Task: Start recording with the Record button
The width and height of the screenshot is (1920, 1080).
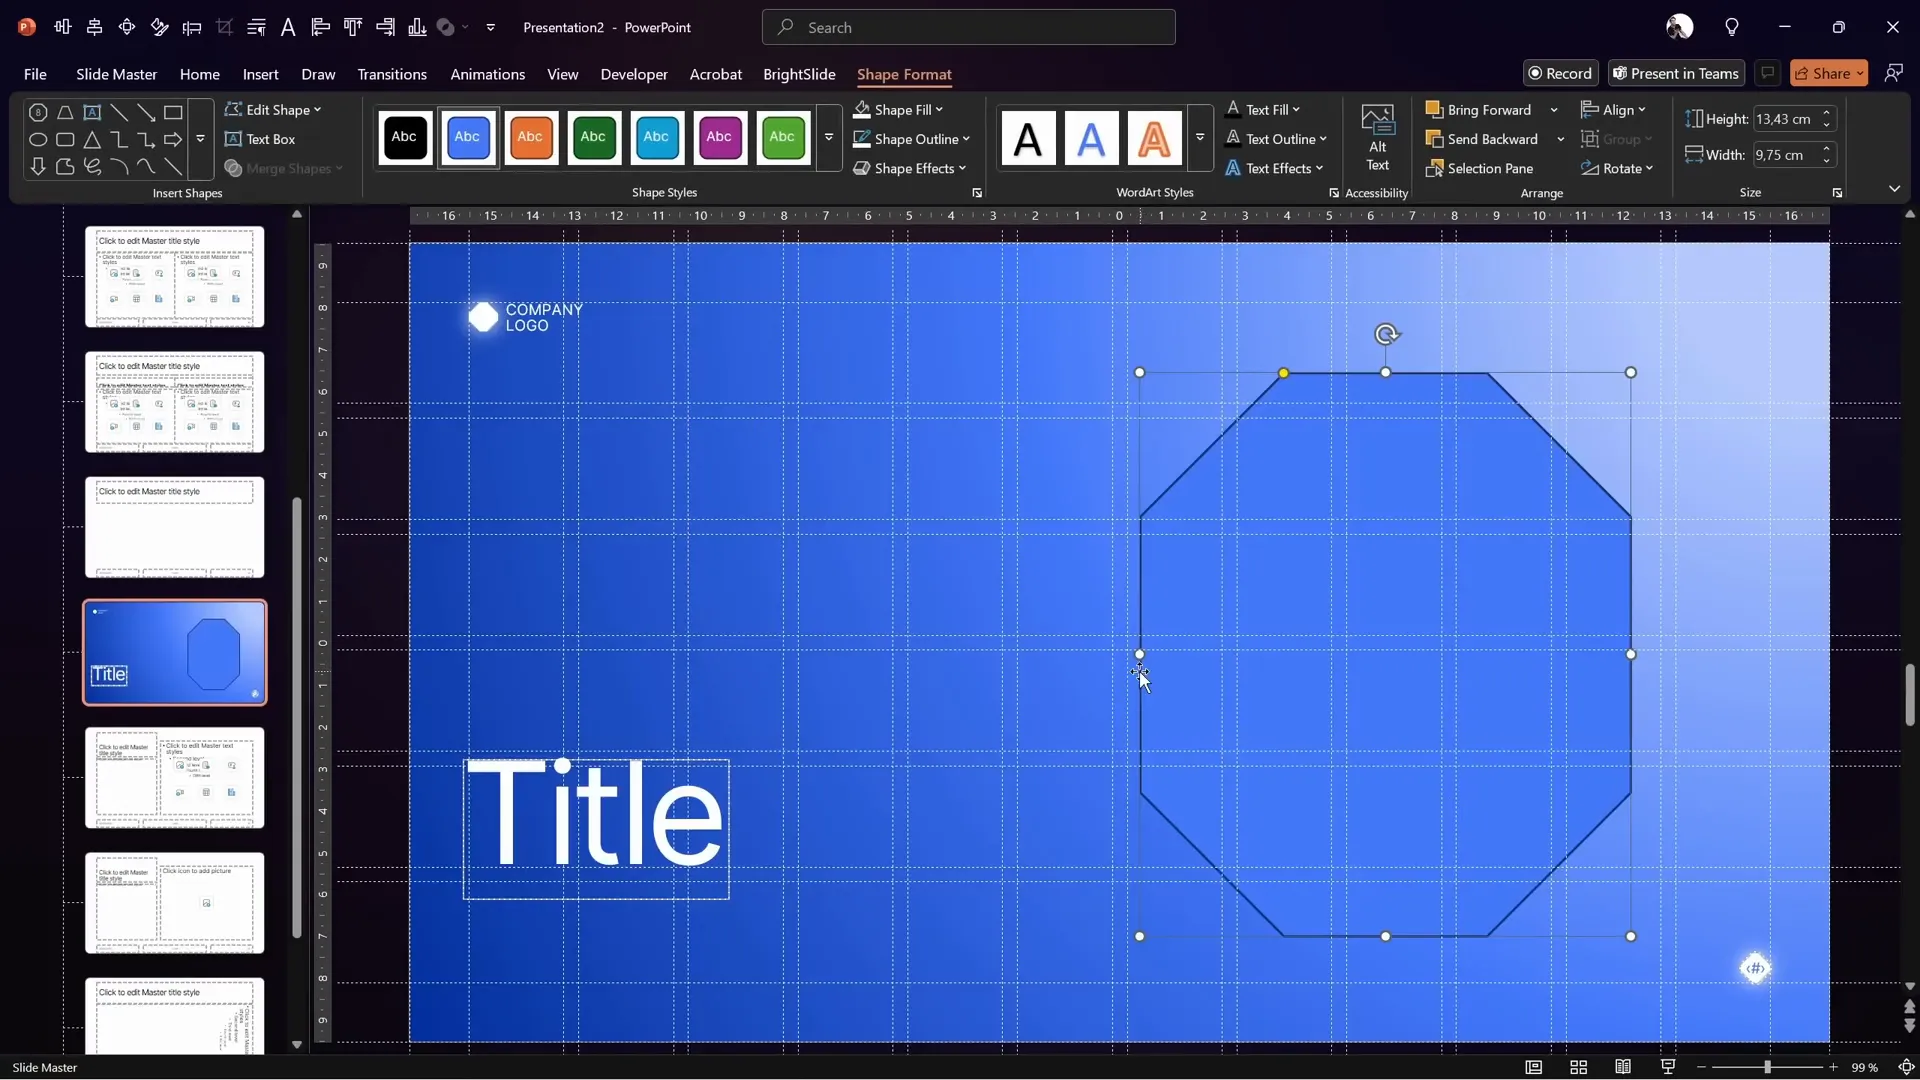Action: tap(1562, 73)
